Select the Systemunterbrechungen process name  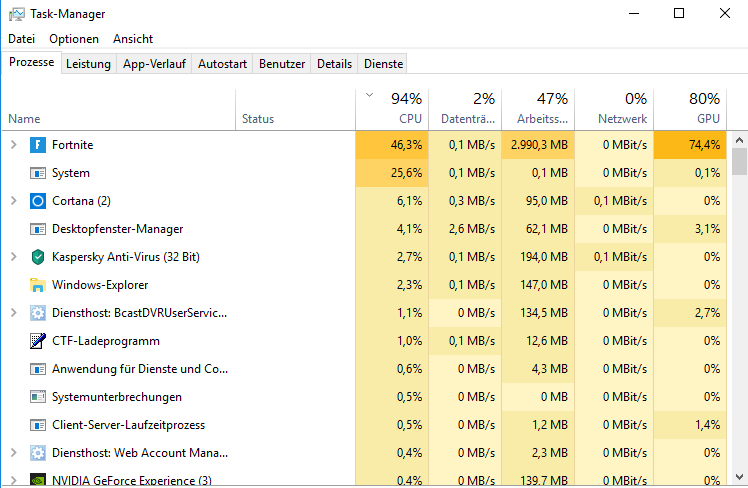pos(116,397)
